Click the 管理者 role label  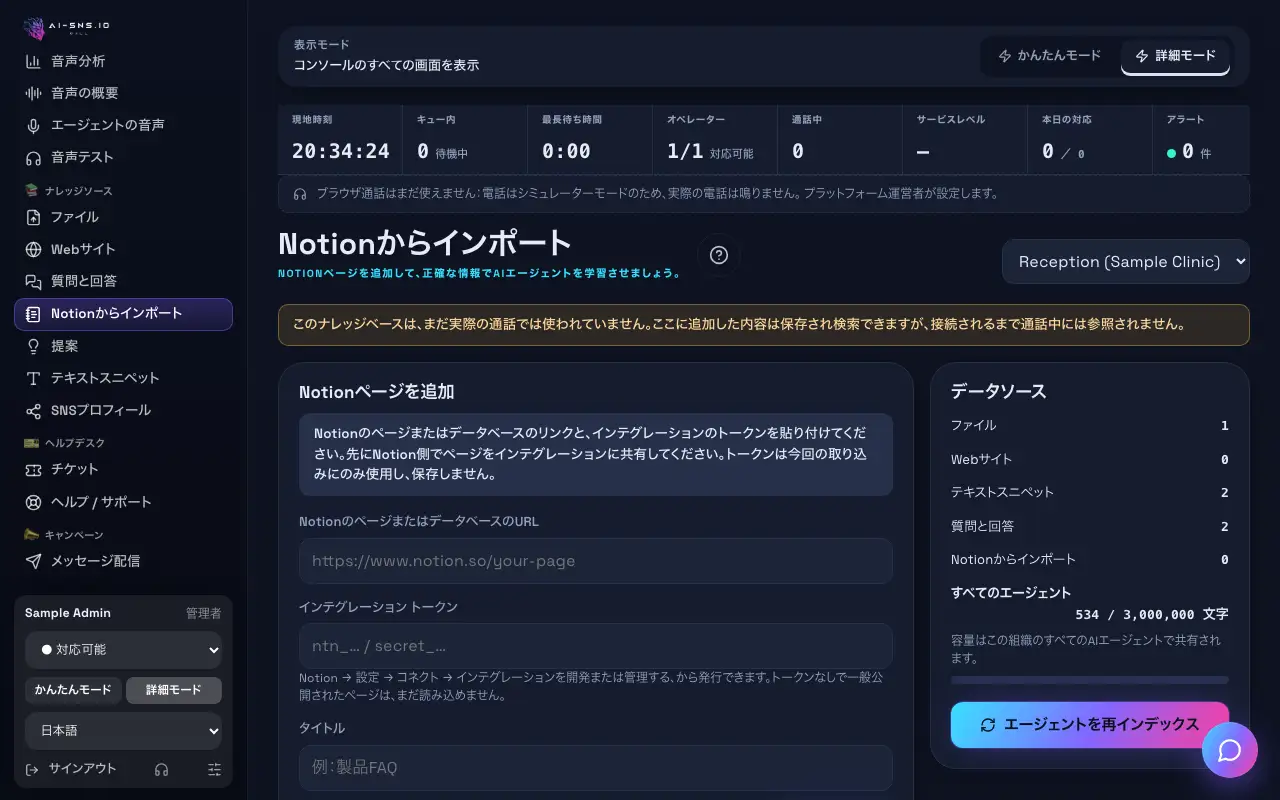(x=204, y=613)
